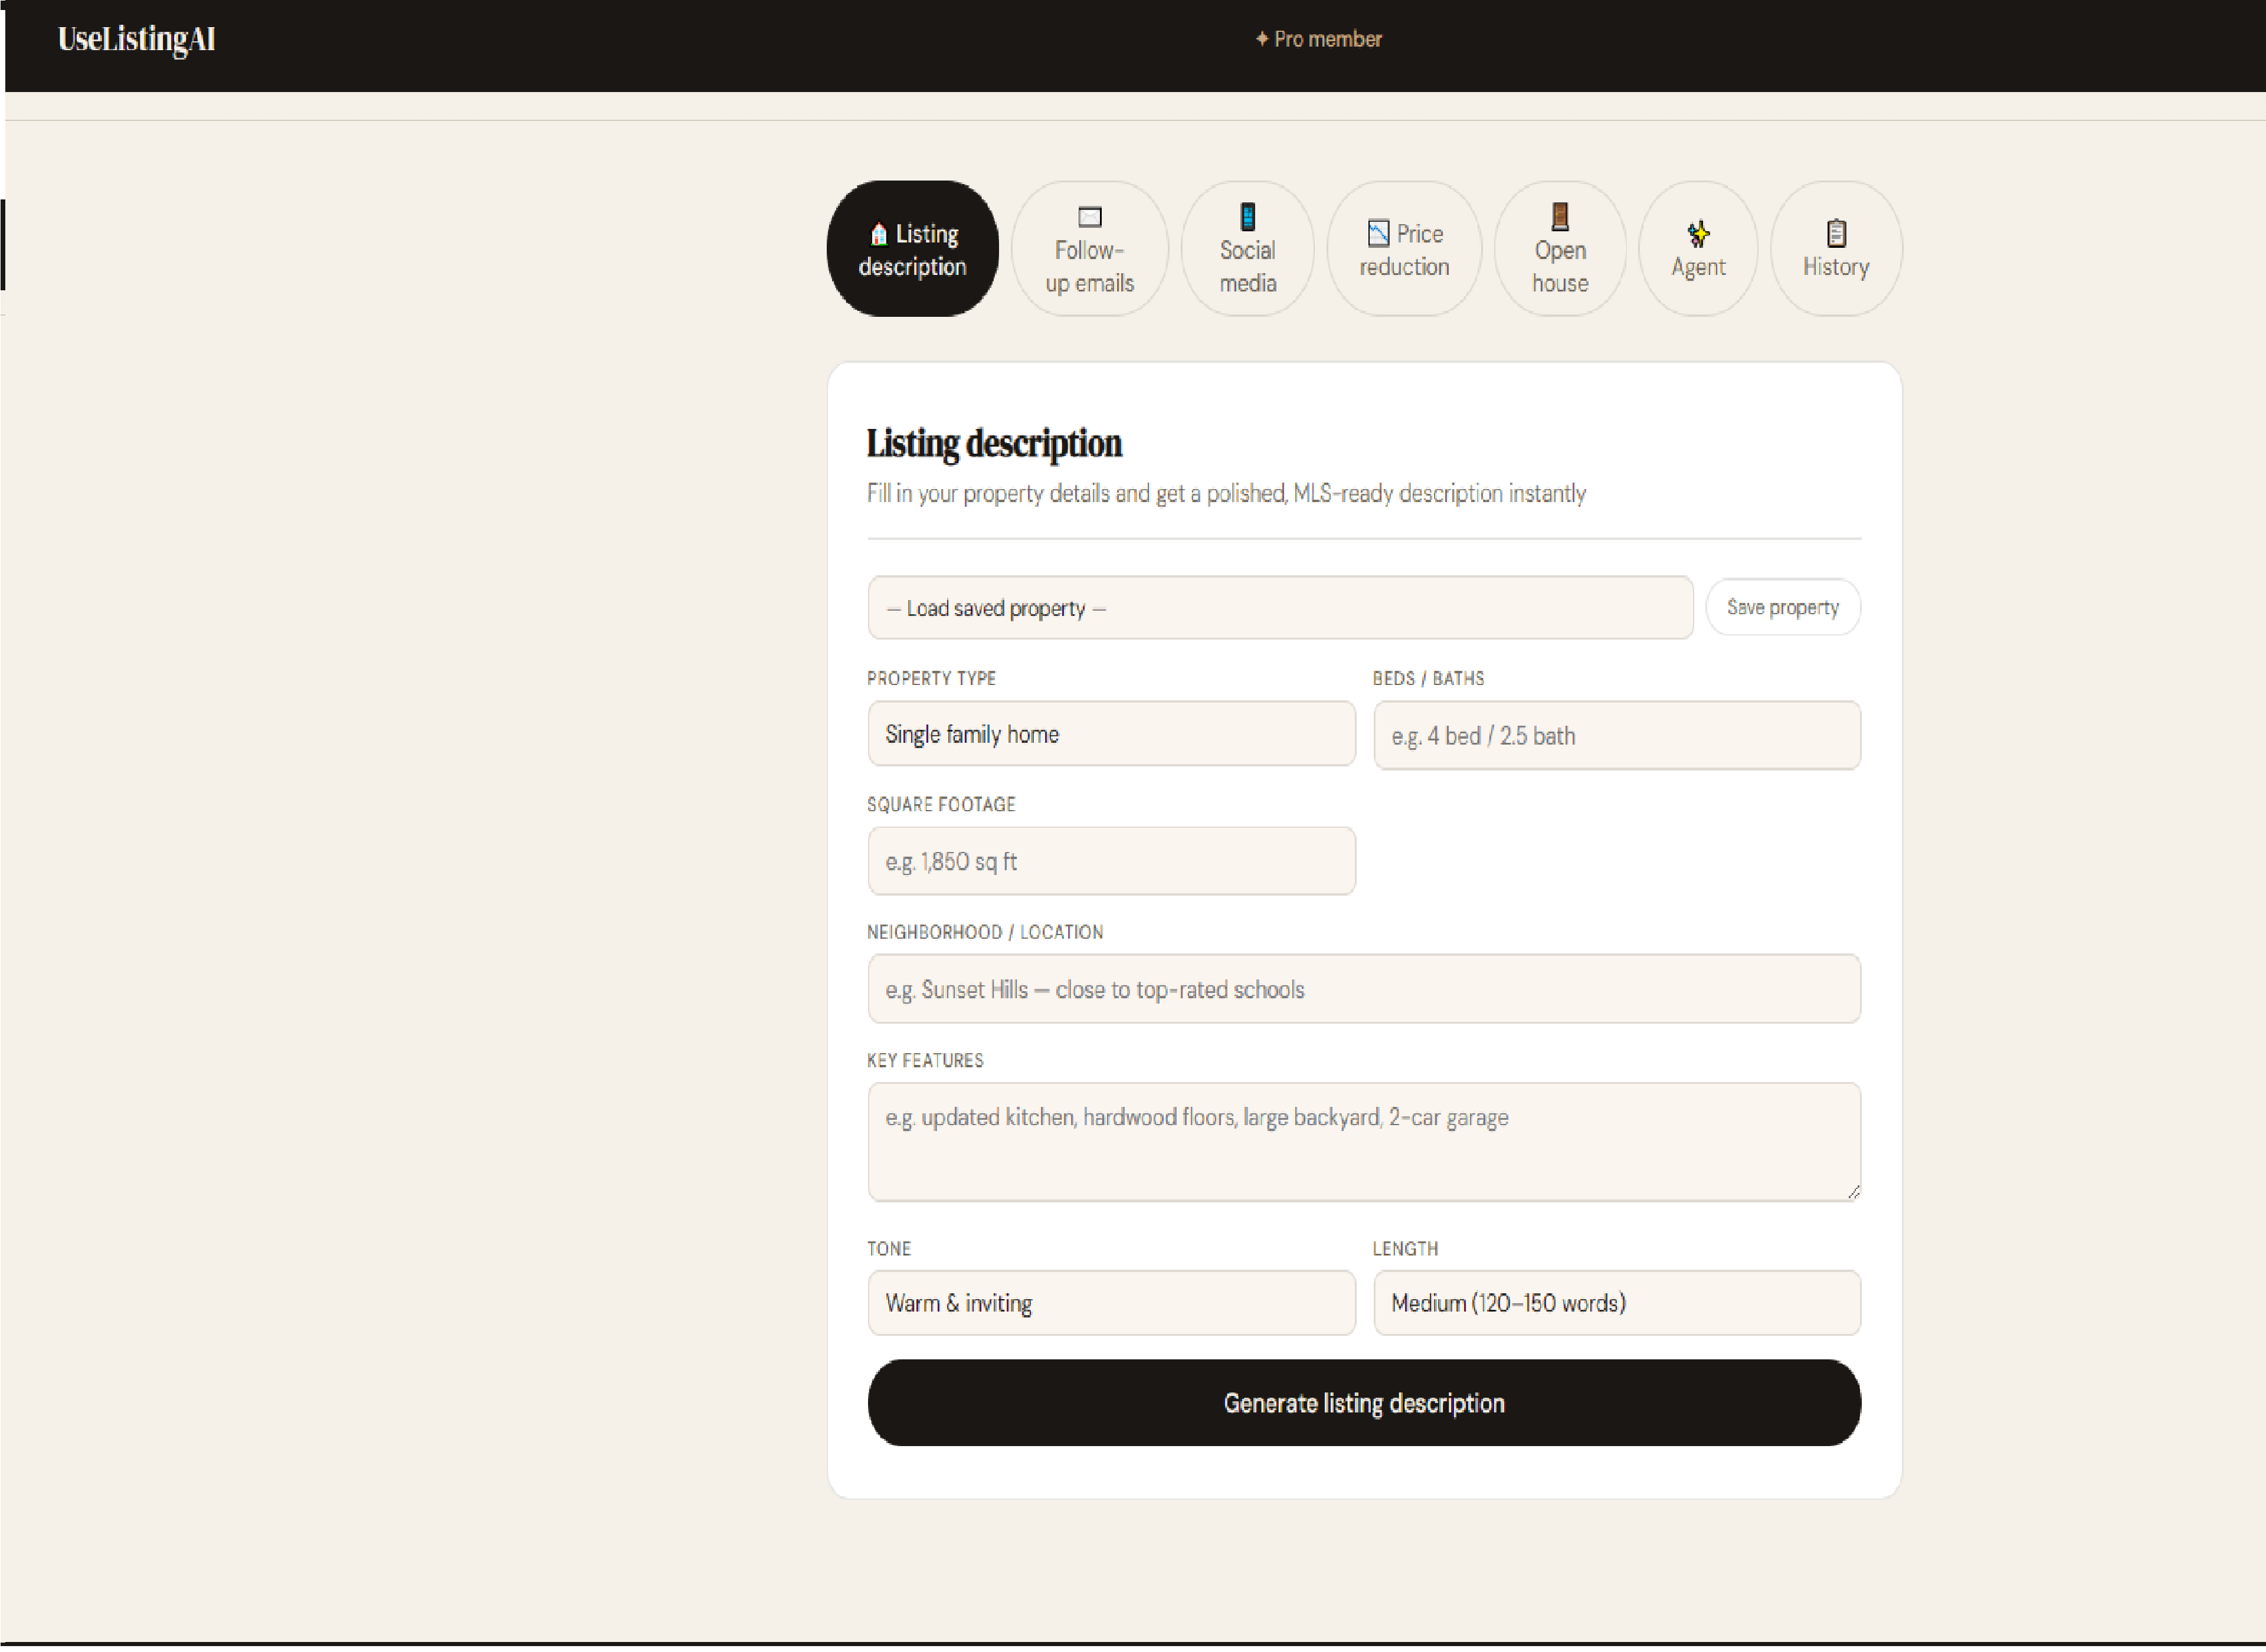Select the Follow-up emails tool
Screen dimensions: 2266x1652
[x=1089, y=248]
